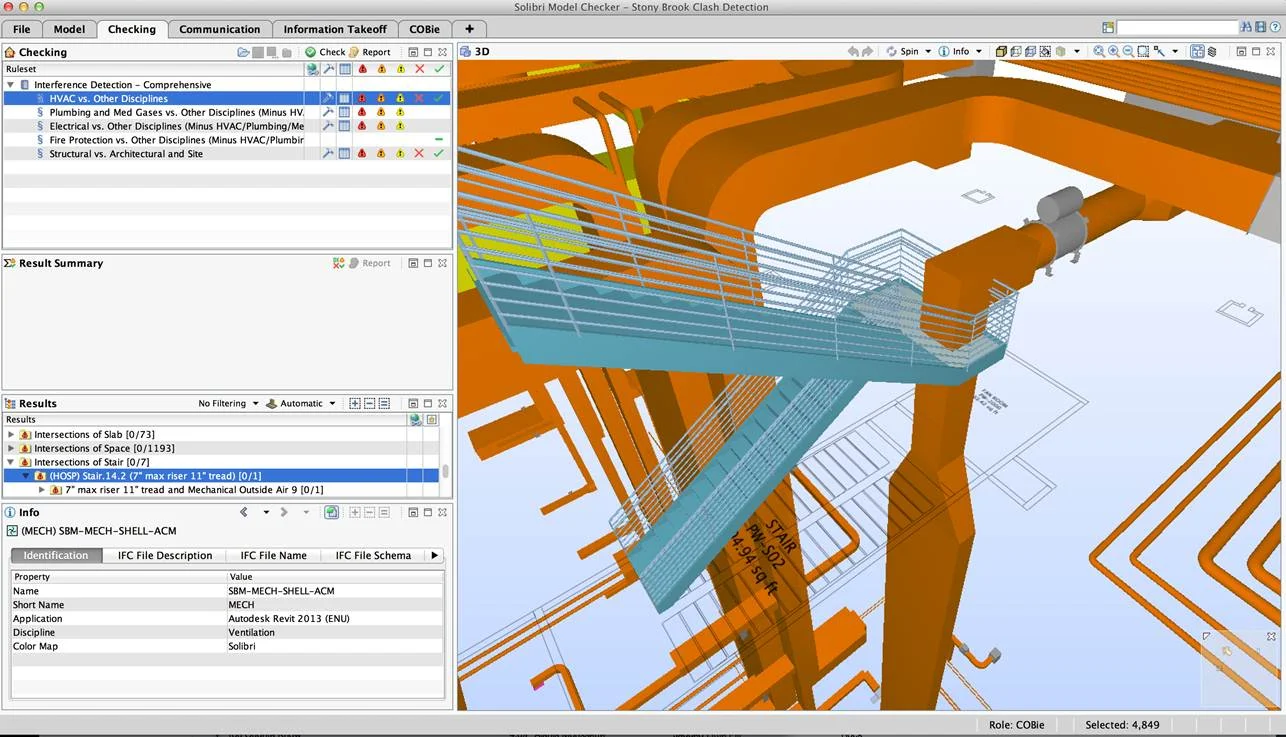Click the red critical severity icon for HVAC row
The height and width of the screenshot is (737, 1286).
click(x=363, y=99)
